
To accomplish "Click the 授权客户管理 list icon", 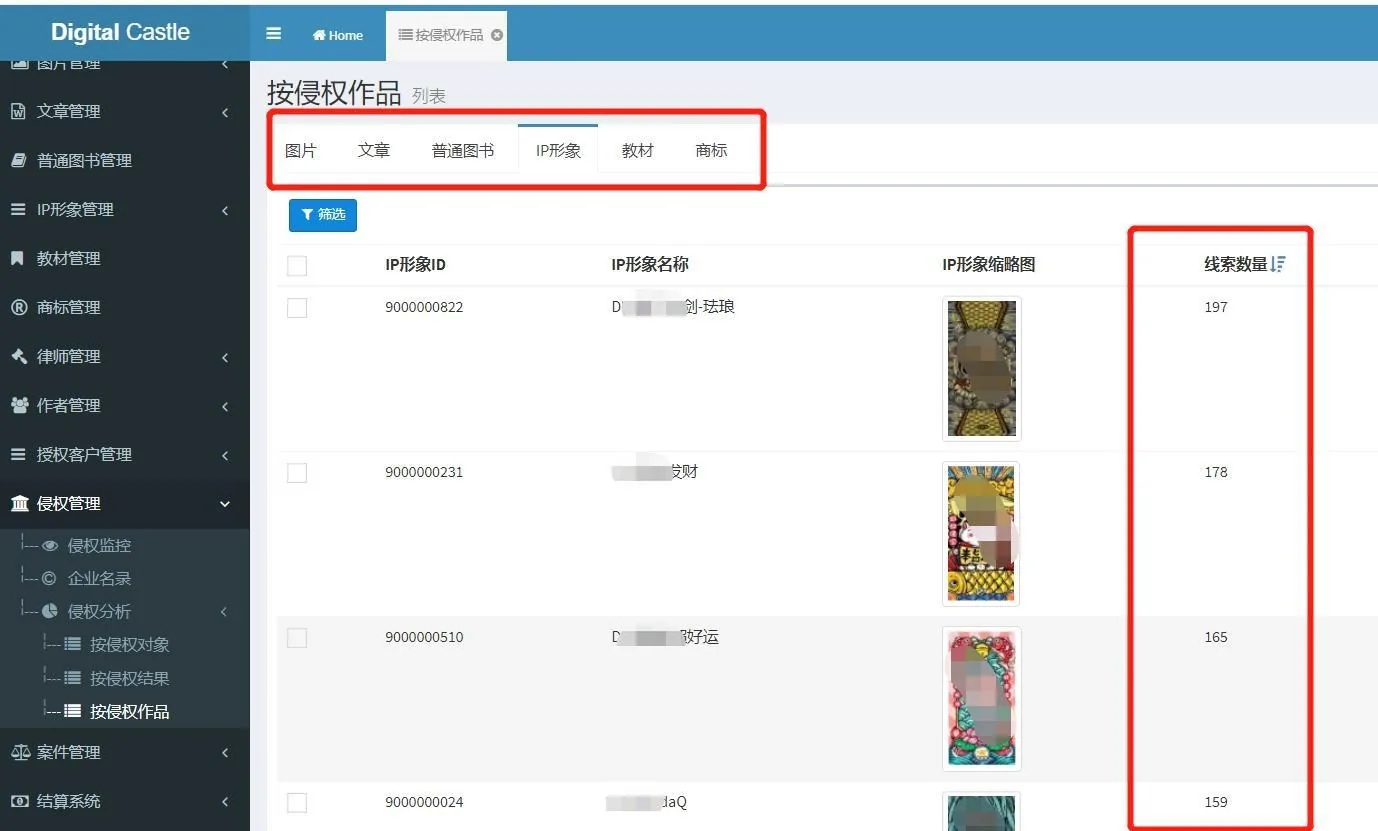I will (18, 454).
